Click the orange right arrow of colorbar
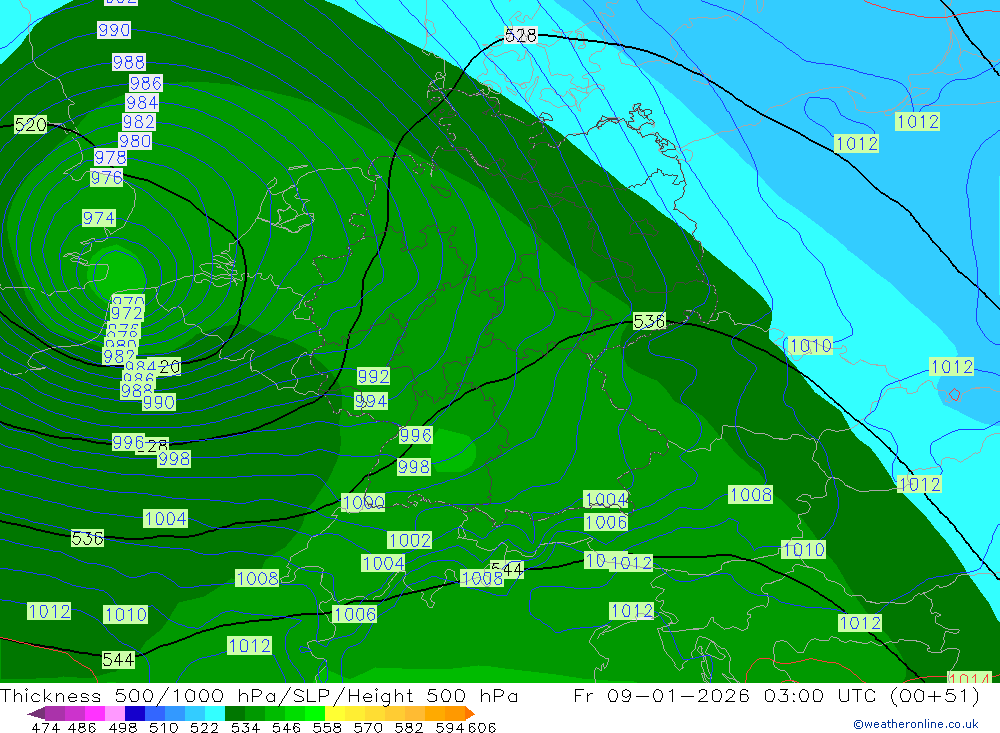Screen dimensions: 1000x733 pos(470,713)
